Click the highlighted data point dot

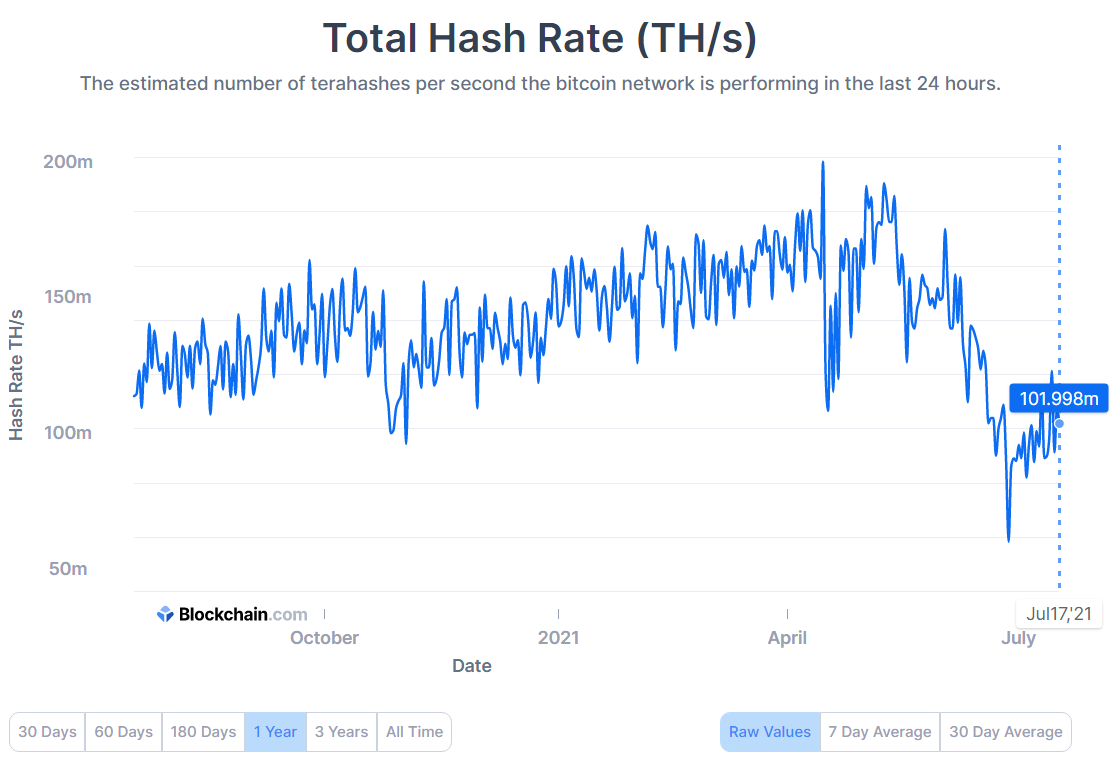(x=1059, y=423)
